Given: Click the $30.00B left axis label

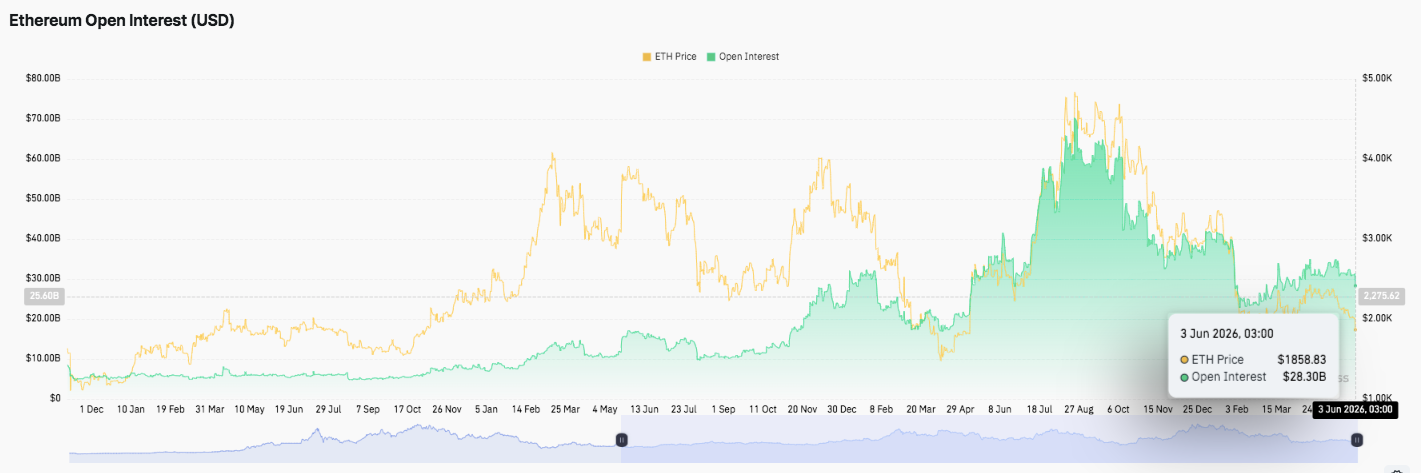Looking at the screenshot, I should click(42, 278).
